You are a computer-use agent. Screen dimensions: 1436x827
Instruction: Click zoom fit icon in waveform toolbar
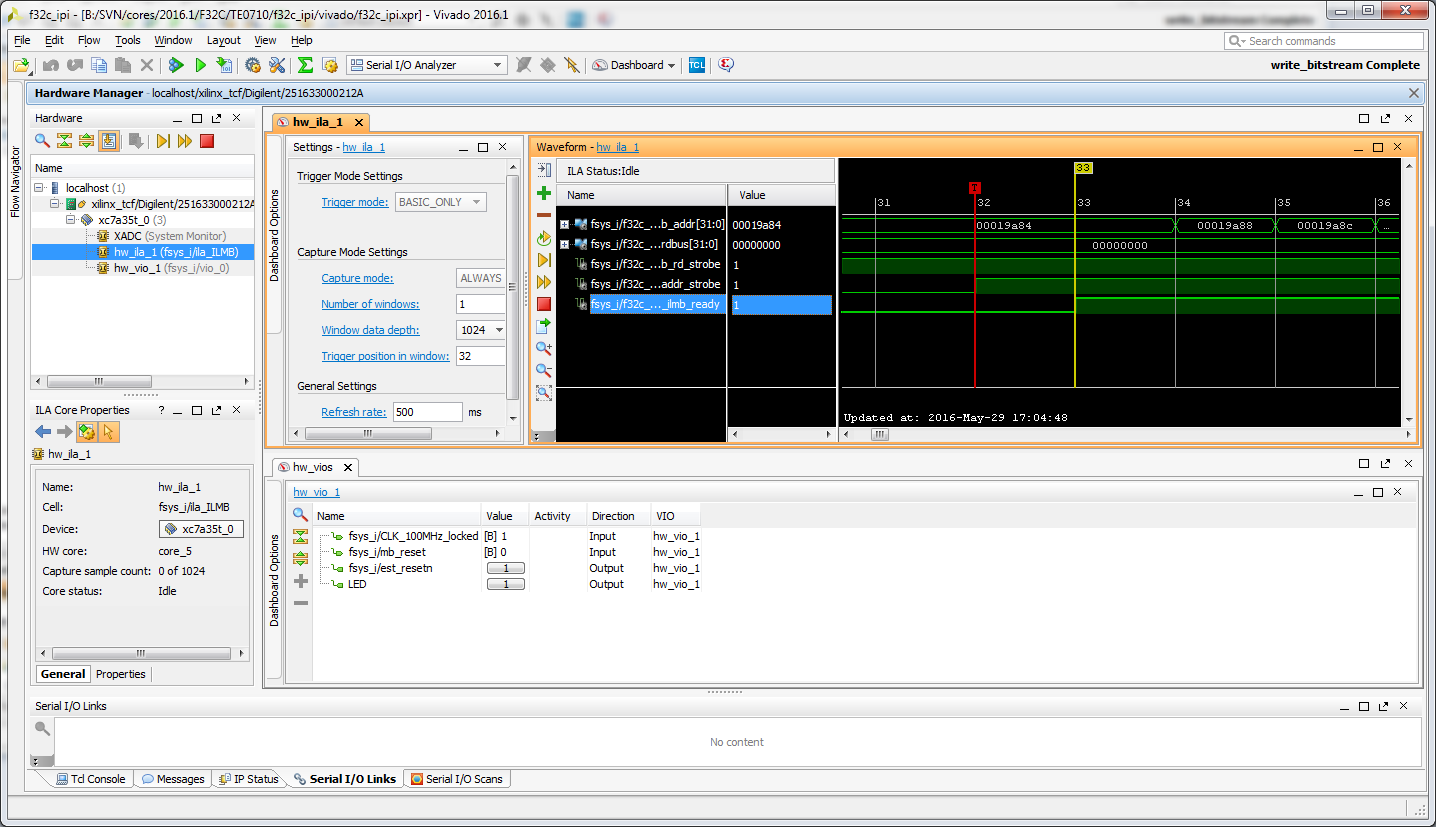544,392
